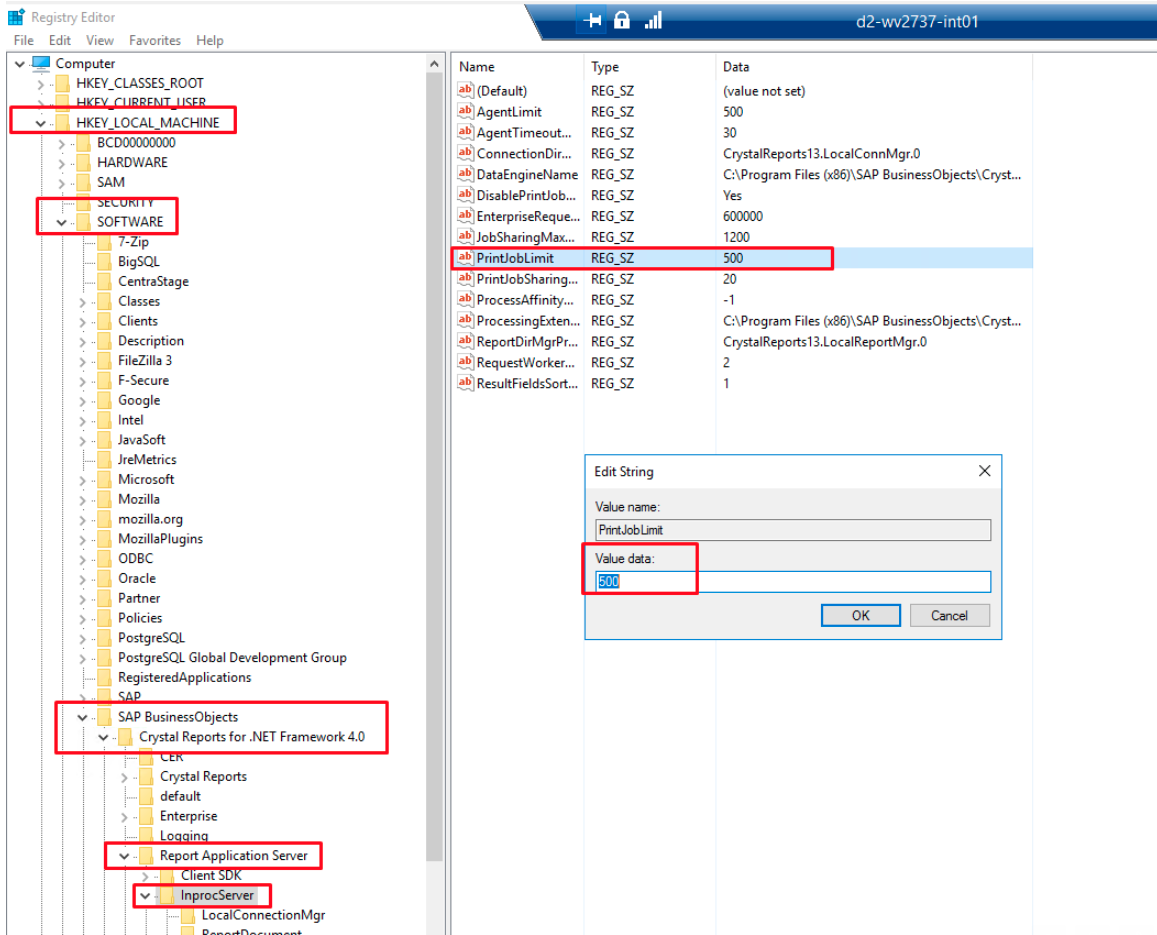The height and width of the screenshot is (935, 1157).
Task: Select the InprocServer registry key
Action: 217,895
